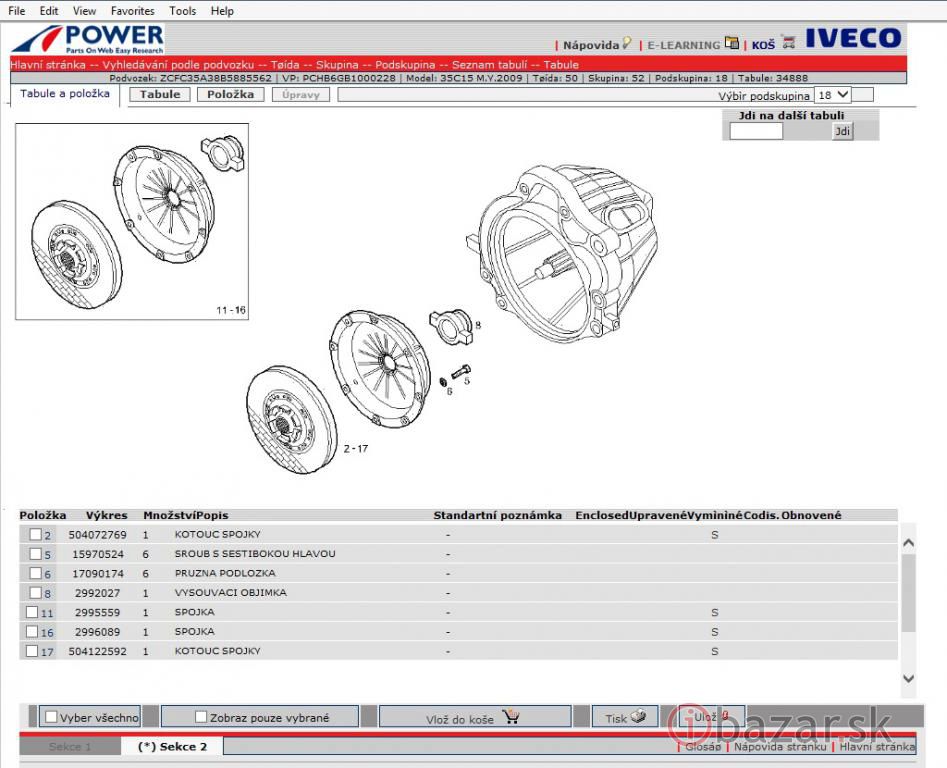947x768 pixels.
Task: Click the Jdi na další tabuli input field
Action: click(x=756, y=131)
